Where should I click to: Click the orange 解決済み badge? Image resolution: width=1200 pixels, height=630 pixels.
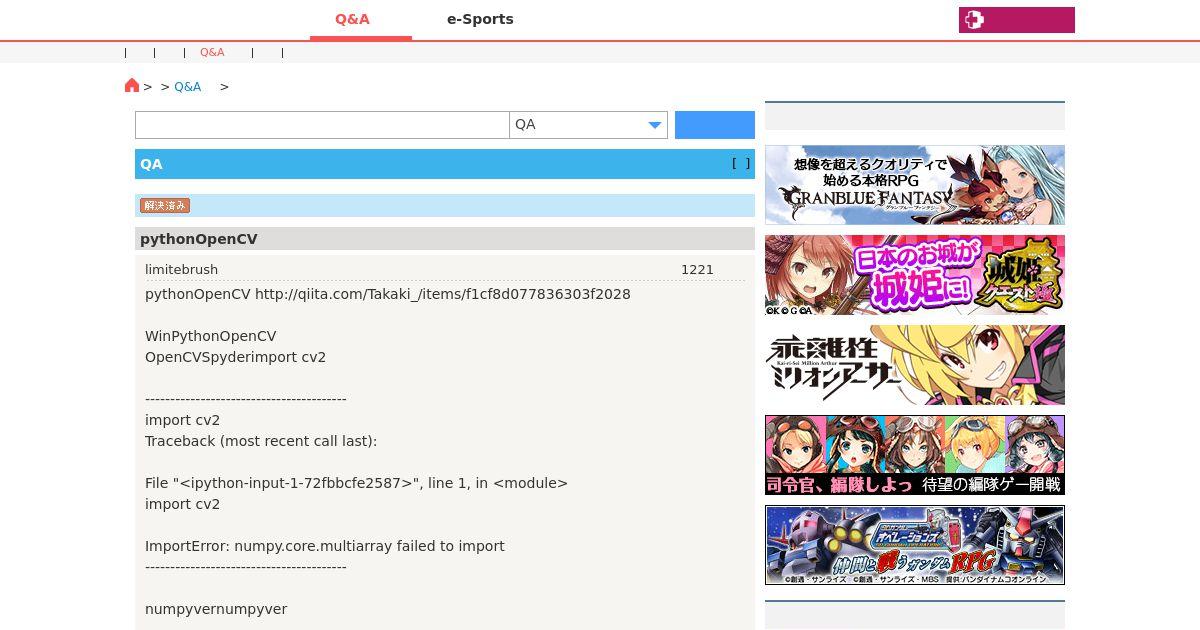pos(165,205)
